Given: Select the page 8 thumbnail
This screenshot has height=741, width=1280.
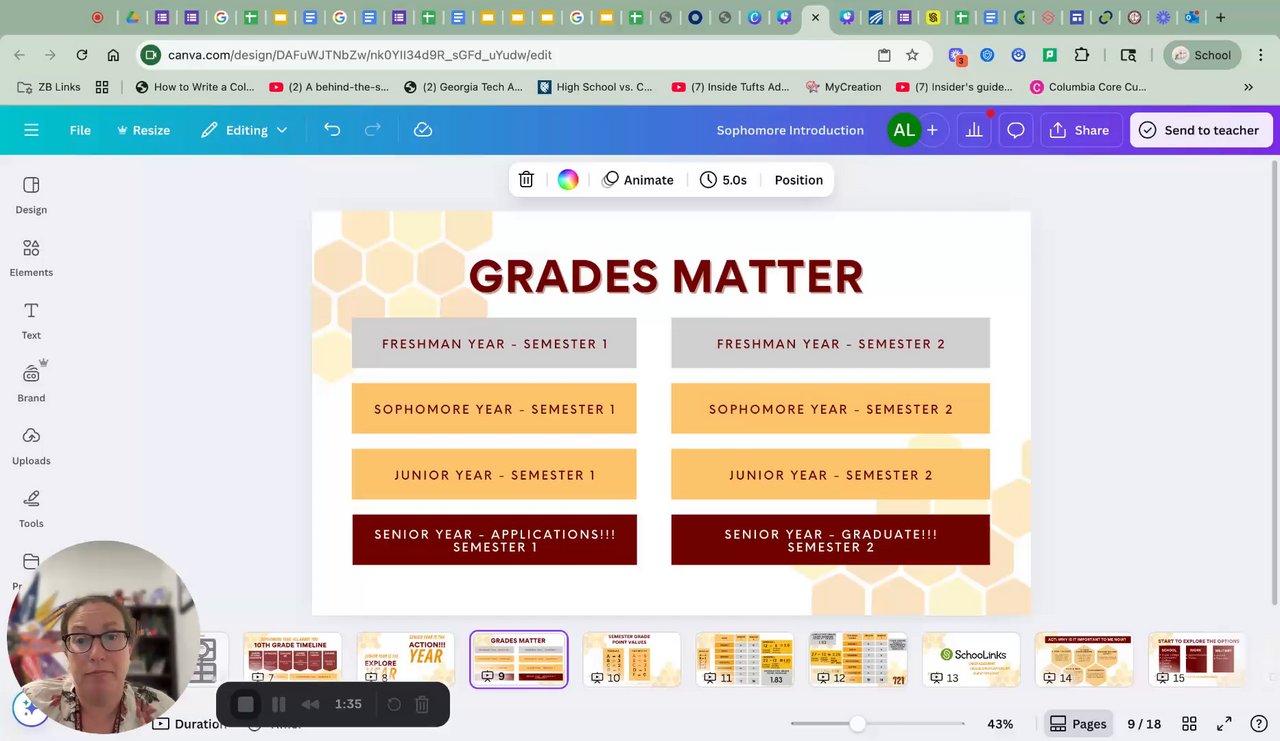Looking at the screenshot, I should (x=405, y=659).
